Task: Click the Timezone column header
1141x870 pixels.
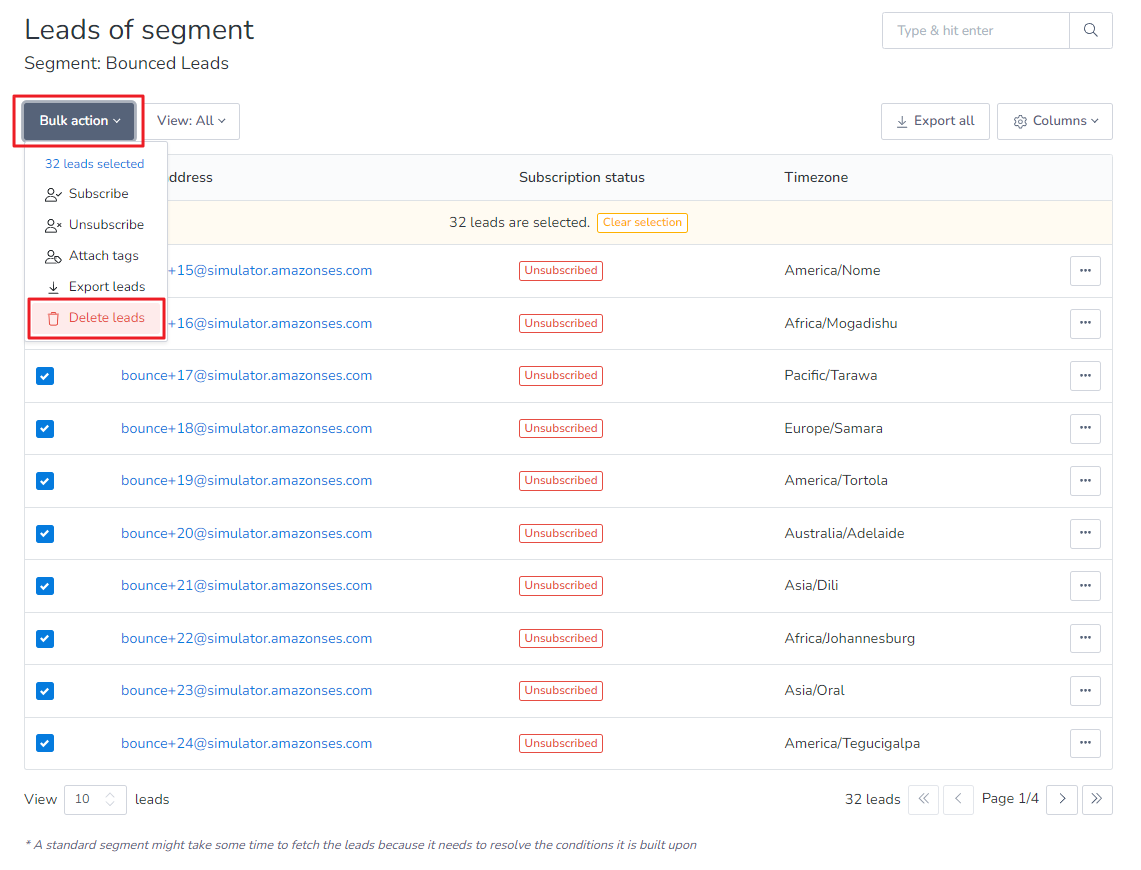Action: pos(816,177)
